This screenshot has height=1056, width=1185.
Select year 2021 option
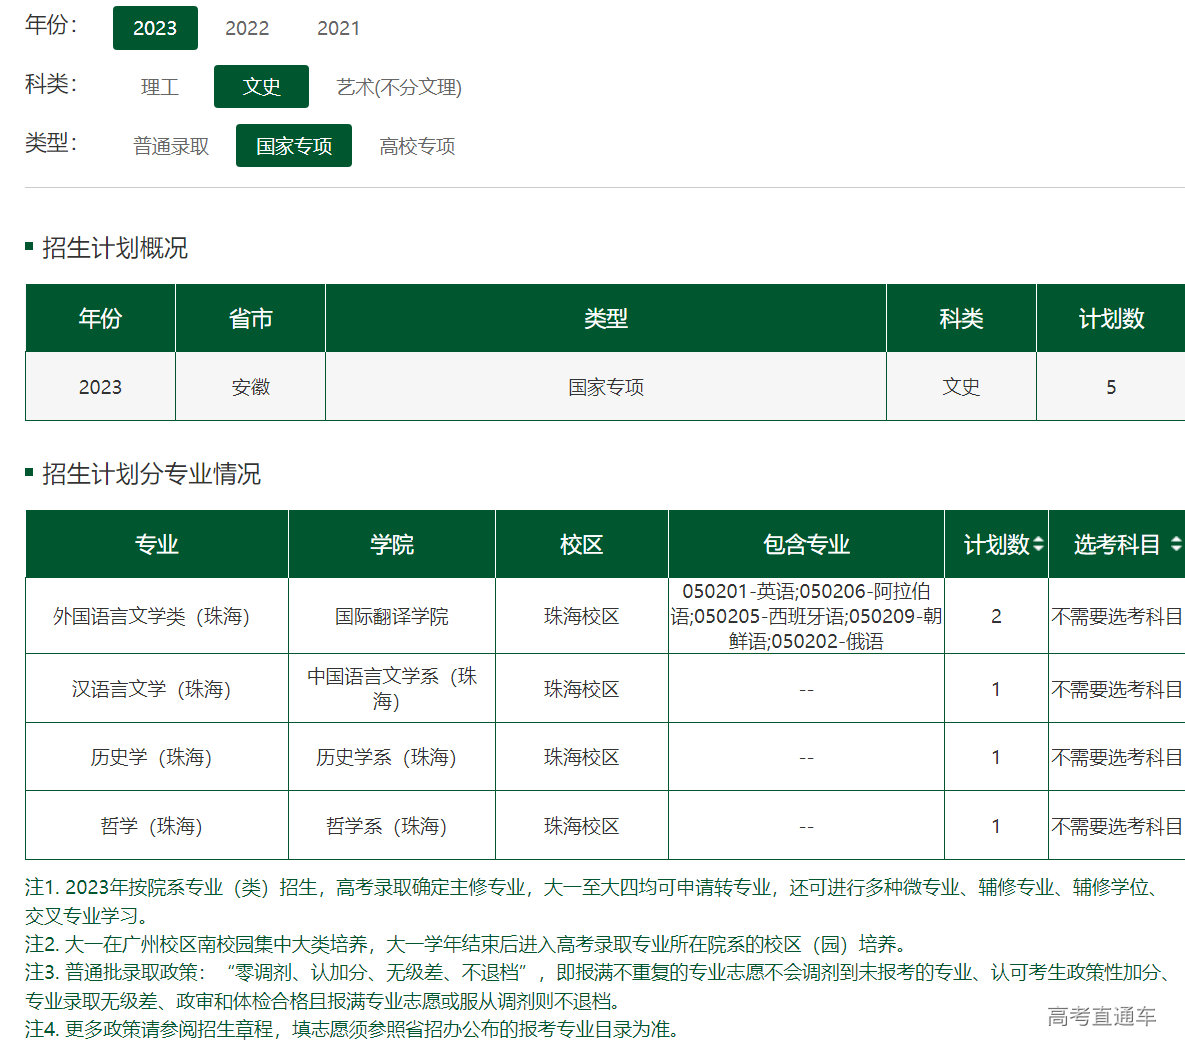[x=338, y=28]
